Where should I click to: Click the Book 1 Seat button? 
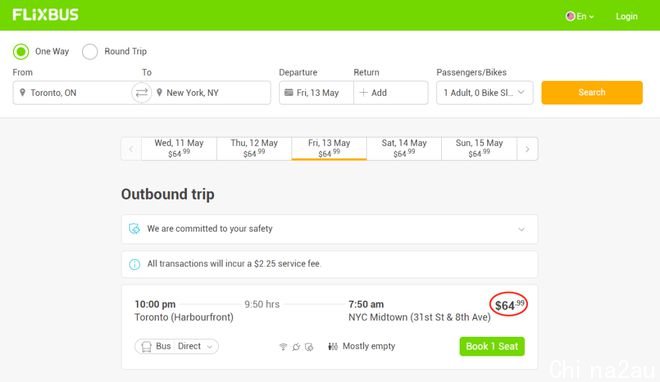(x=492, y=346)
